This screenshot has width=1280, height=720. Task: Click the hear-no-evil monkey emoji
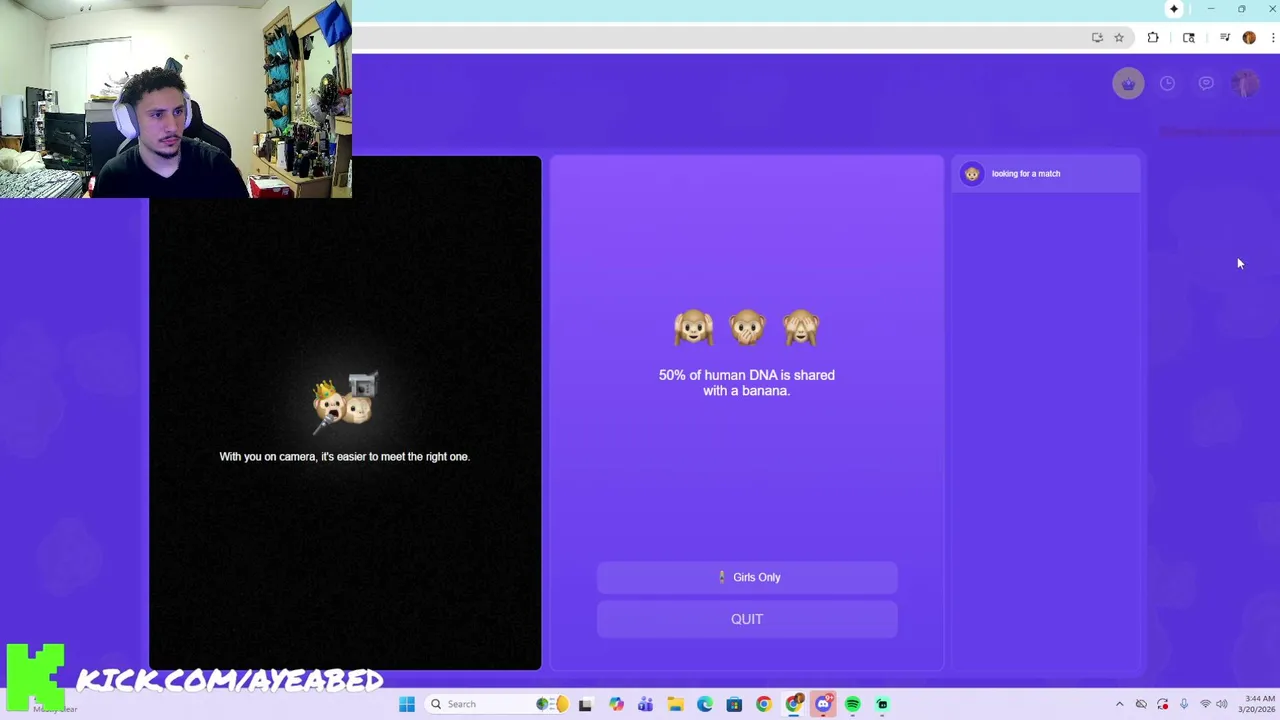tap(693, 328)
